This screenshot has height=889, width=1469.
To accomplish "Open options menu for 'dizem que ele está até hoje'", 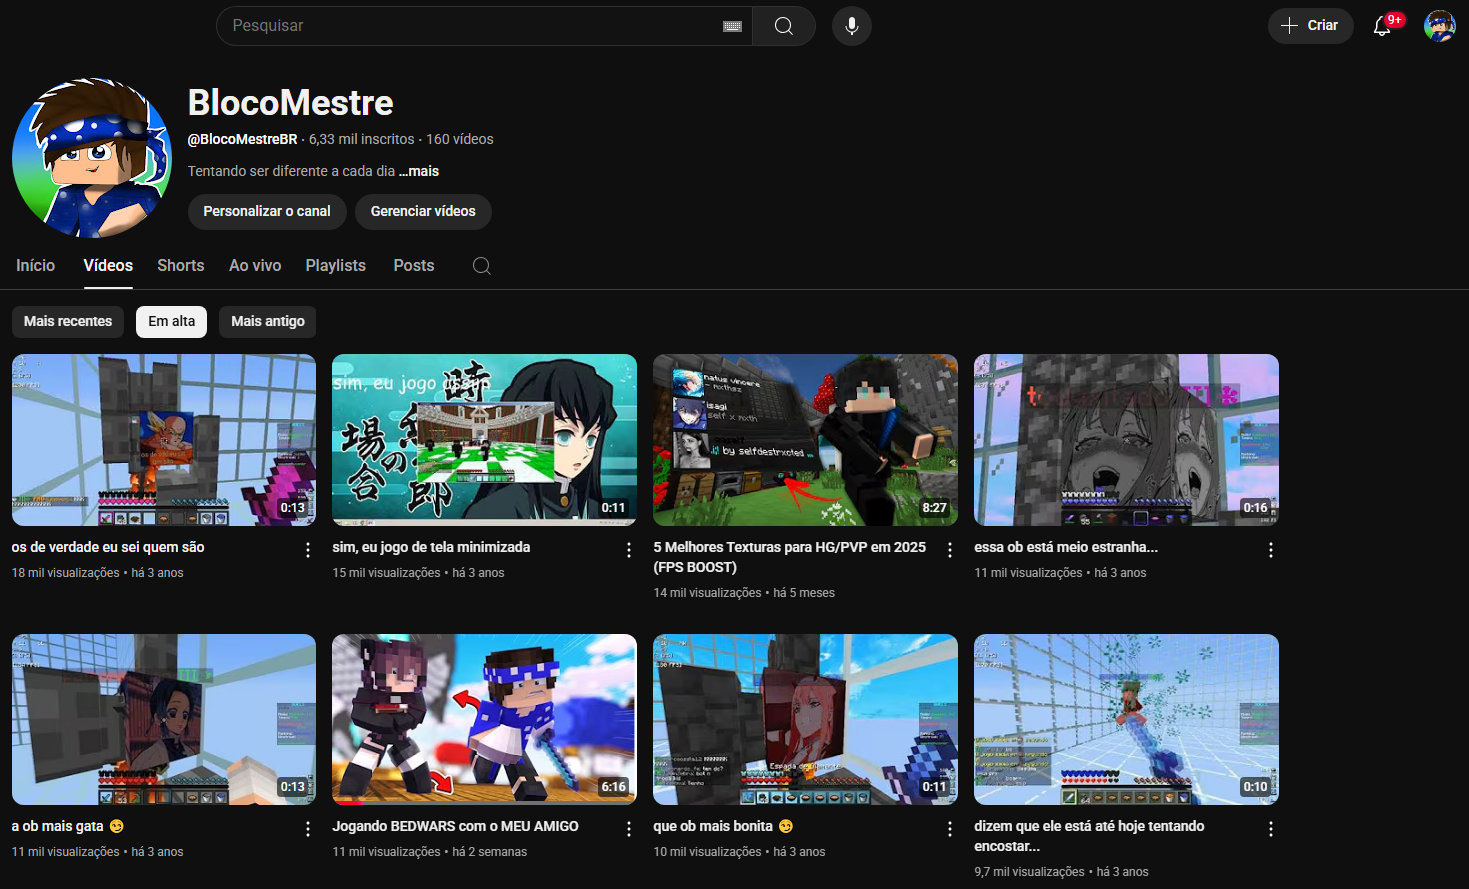I will coord(1271,829).
